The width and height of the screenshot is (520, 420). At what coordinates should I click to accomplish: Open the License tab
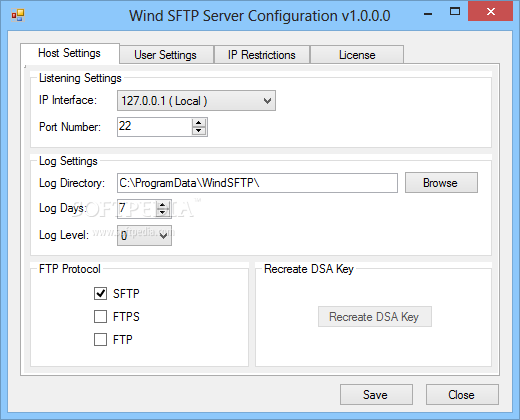point(357,55)
